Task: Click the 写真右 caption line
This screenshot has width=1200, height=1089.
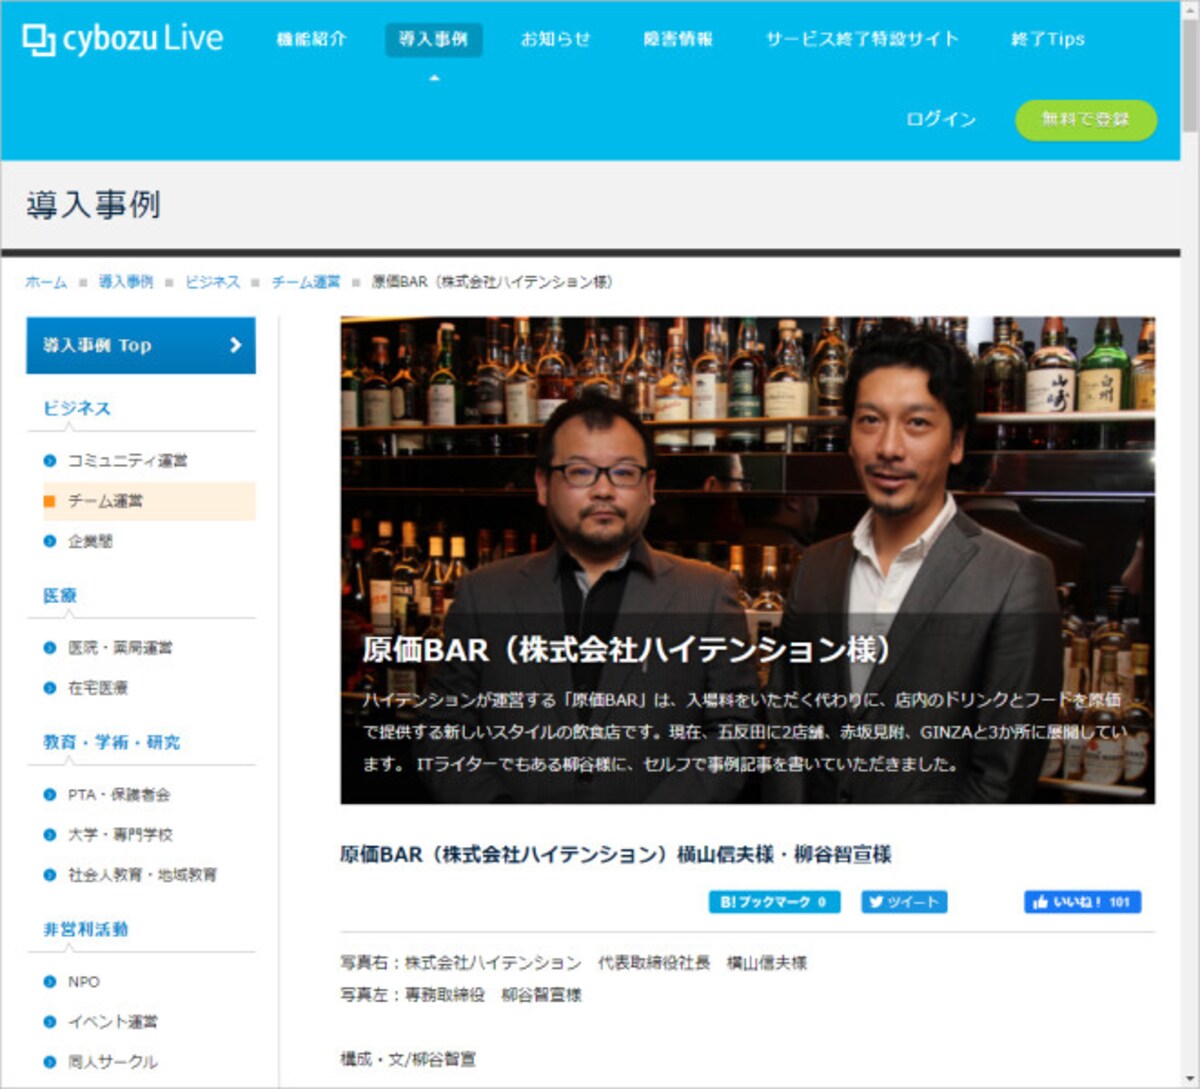Action: [x=574, y=963]
